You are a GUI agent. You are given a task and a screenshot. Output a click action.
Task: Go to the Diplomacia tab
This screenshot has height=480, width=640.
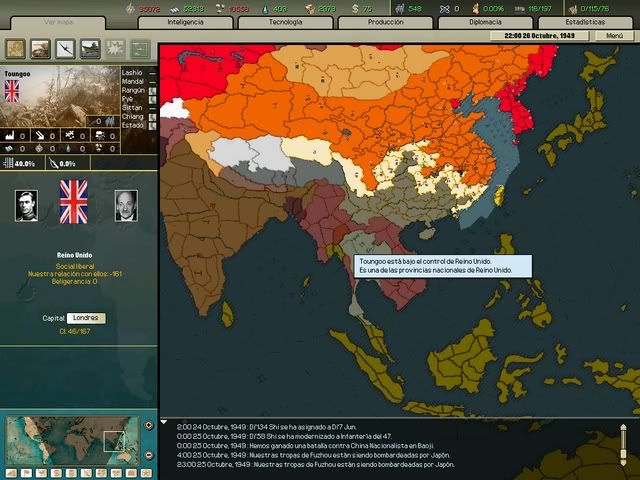[485, 21]
